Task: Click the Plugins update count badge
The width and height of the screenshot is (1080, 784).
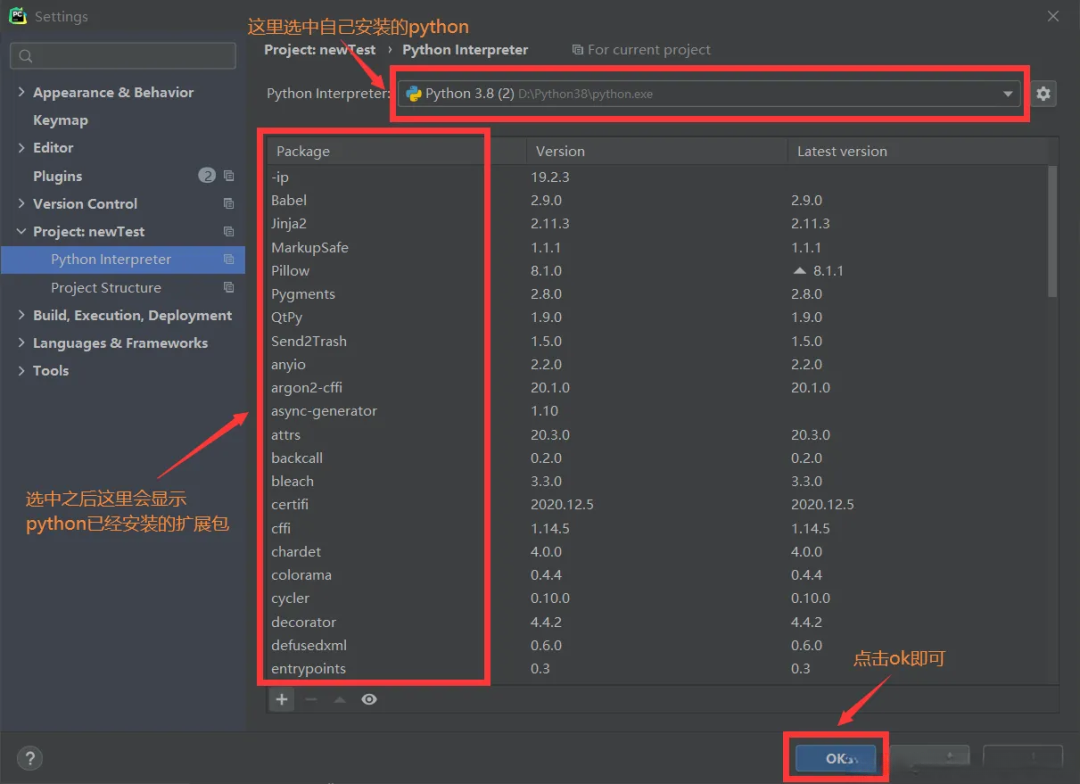Action: tap(207, 176)
